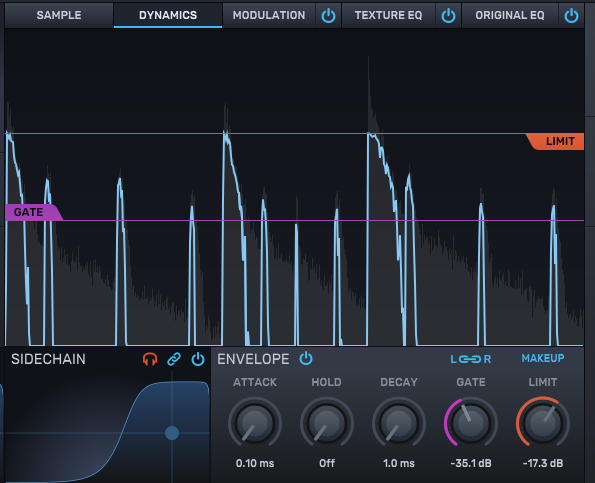This screenshot has height=483, width=595.
Task: Toggle the Envelope power icon
Action: point(306,359)
